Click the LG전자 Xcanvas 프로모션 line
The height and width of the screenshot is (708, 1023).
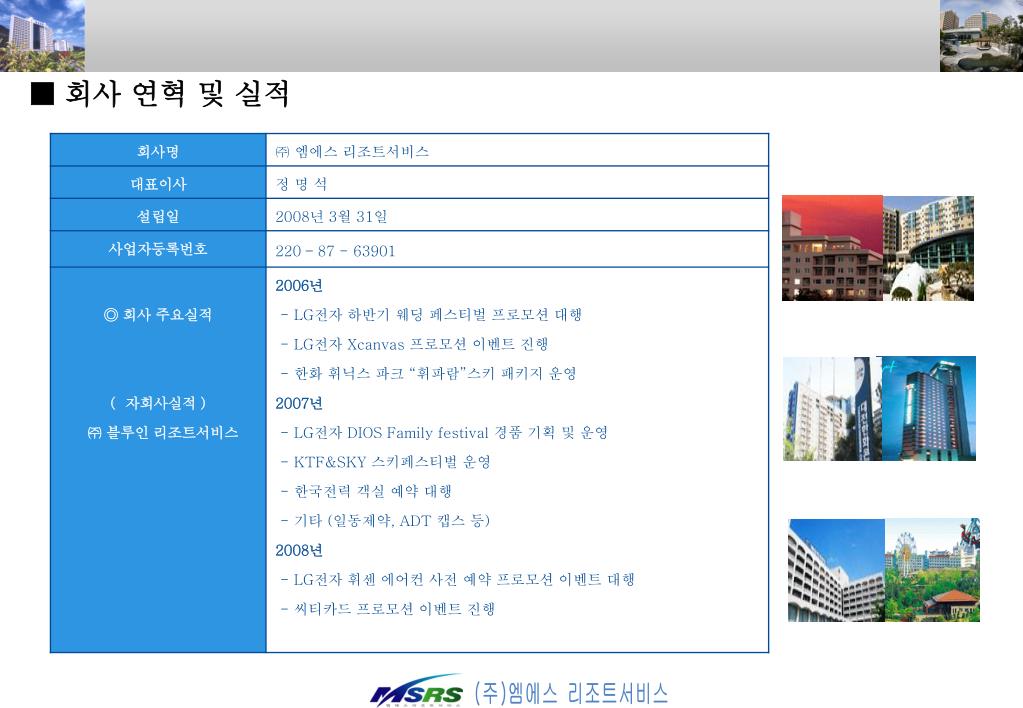pos(414,344)
